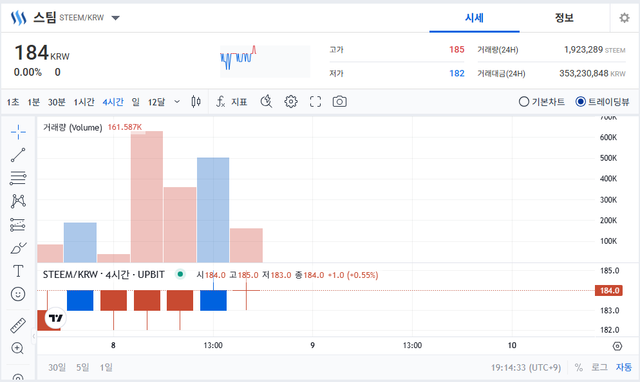
Task: Switch to the 시세 tab
Action: pyautogui.click(x=474, y=18)
